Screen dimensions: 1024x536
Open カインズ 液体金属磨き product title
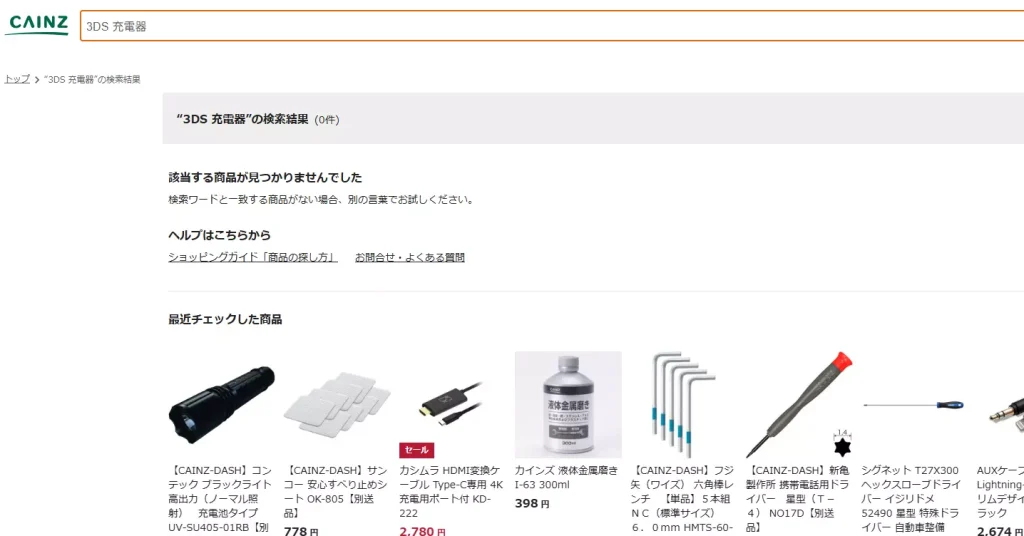pos(566,477)
